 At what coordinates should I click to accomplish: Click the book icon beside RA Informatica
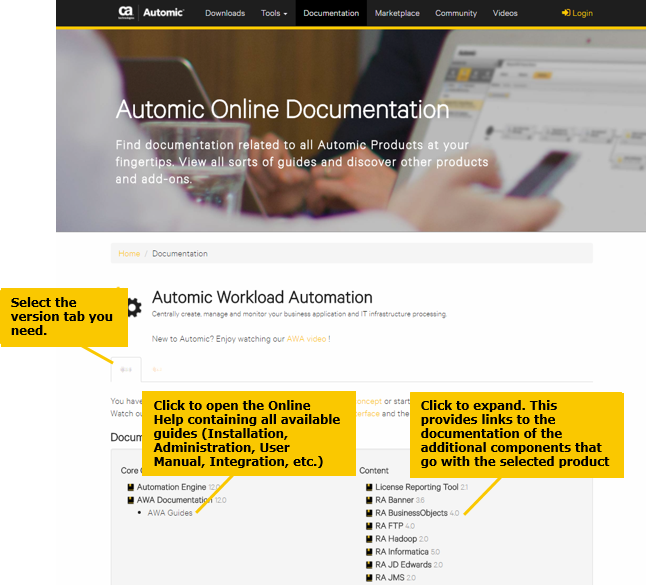tap(370, 552)
